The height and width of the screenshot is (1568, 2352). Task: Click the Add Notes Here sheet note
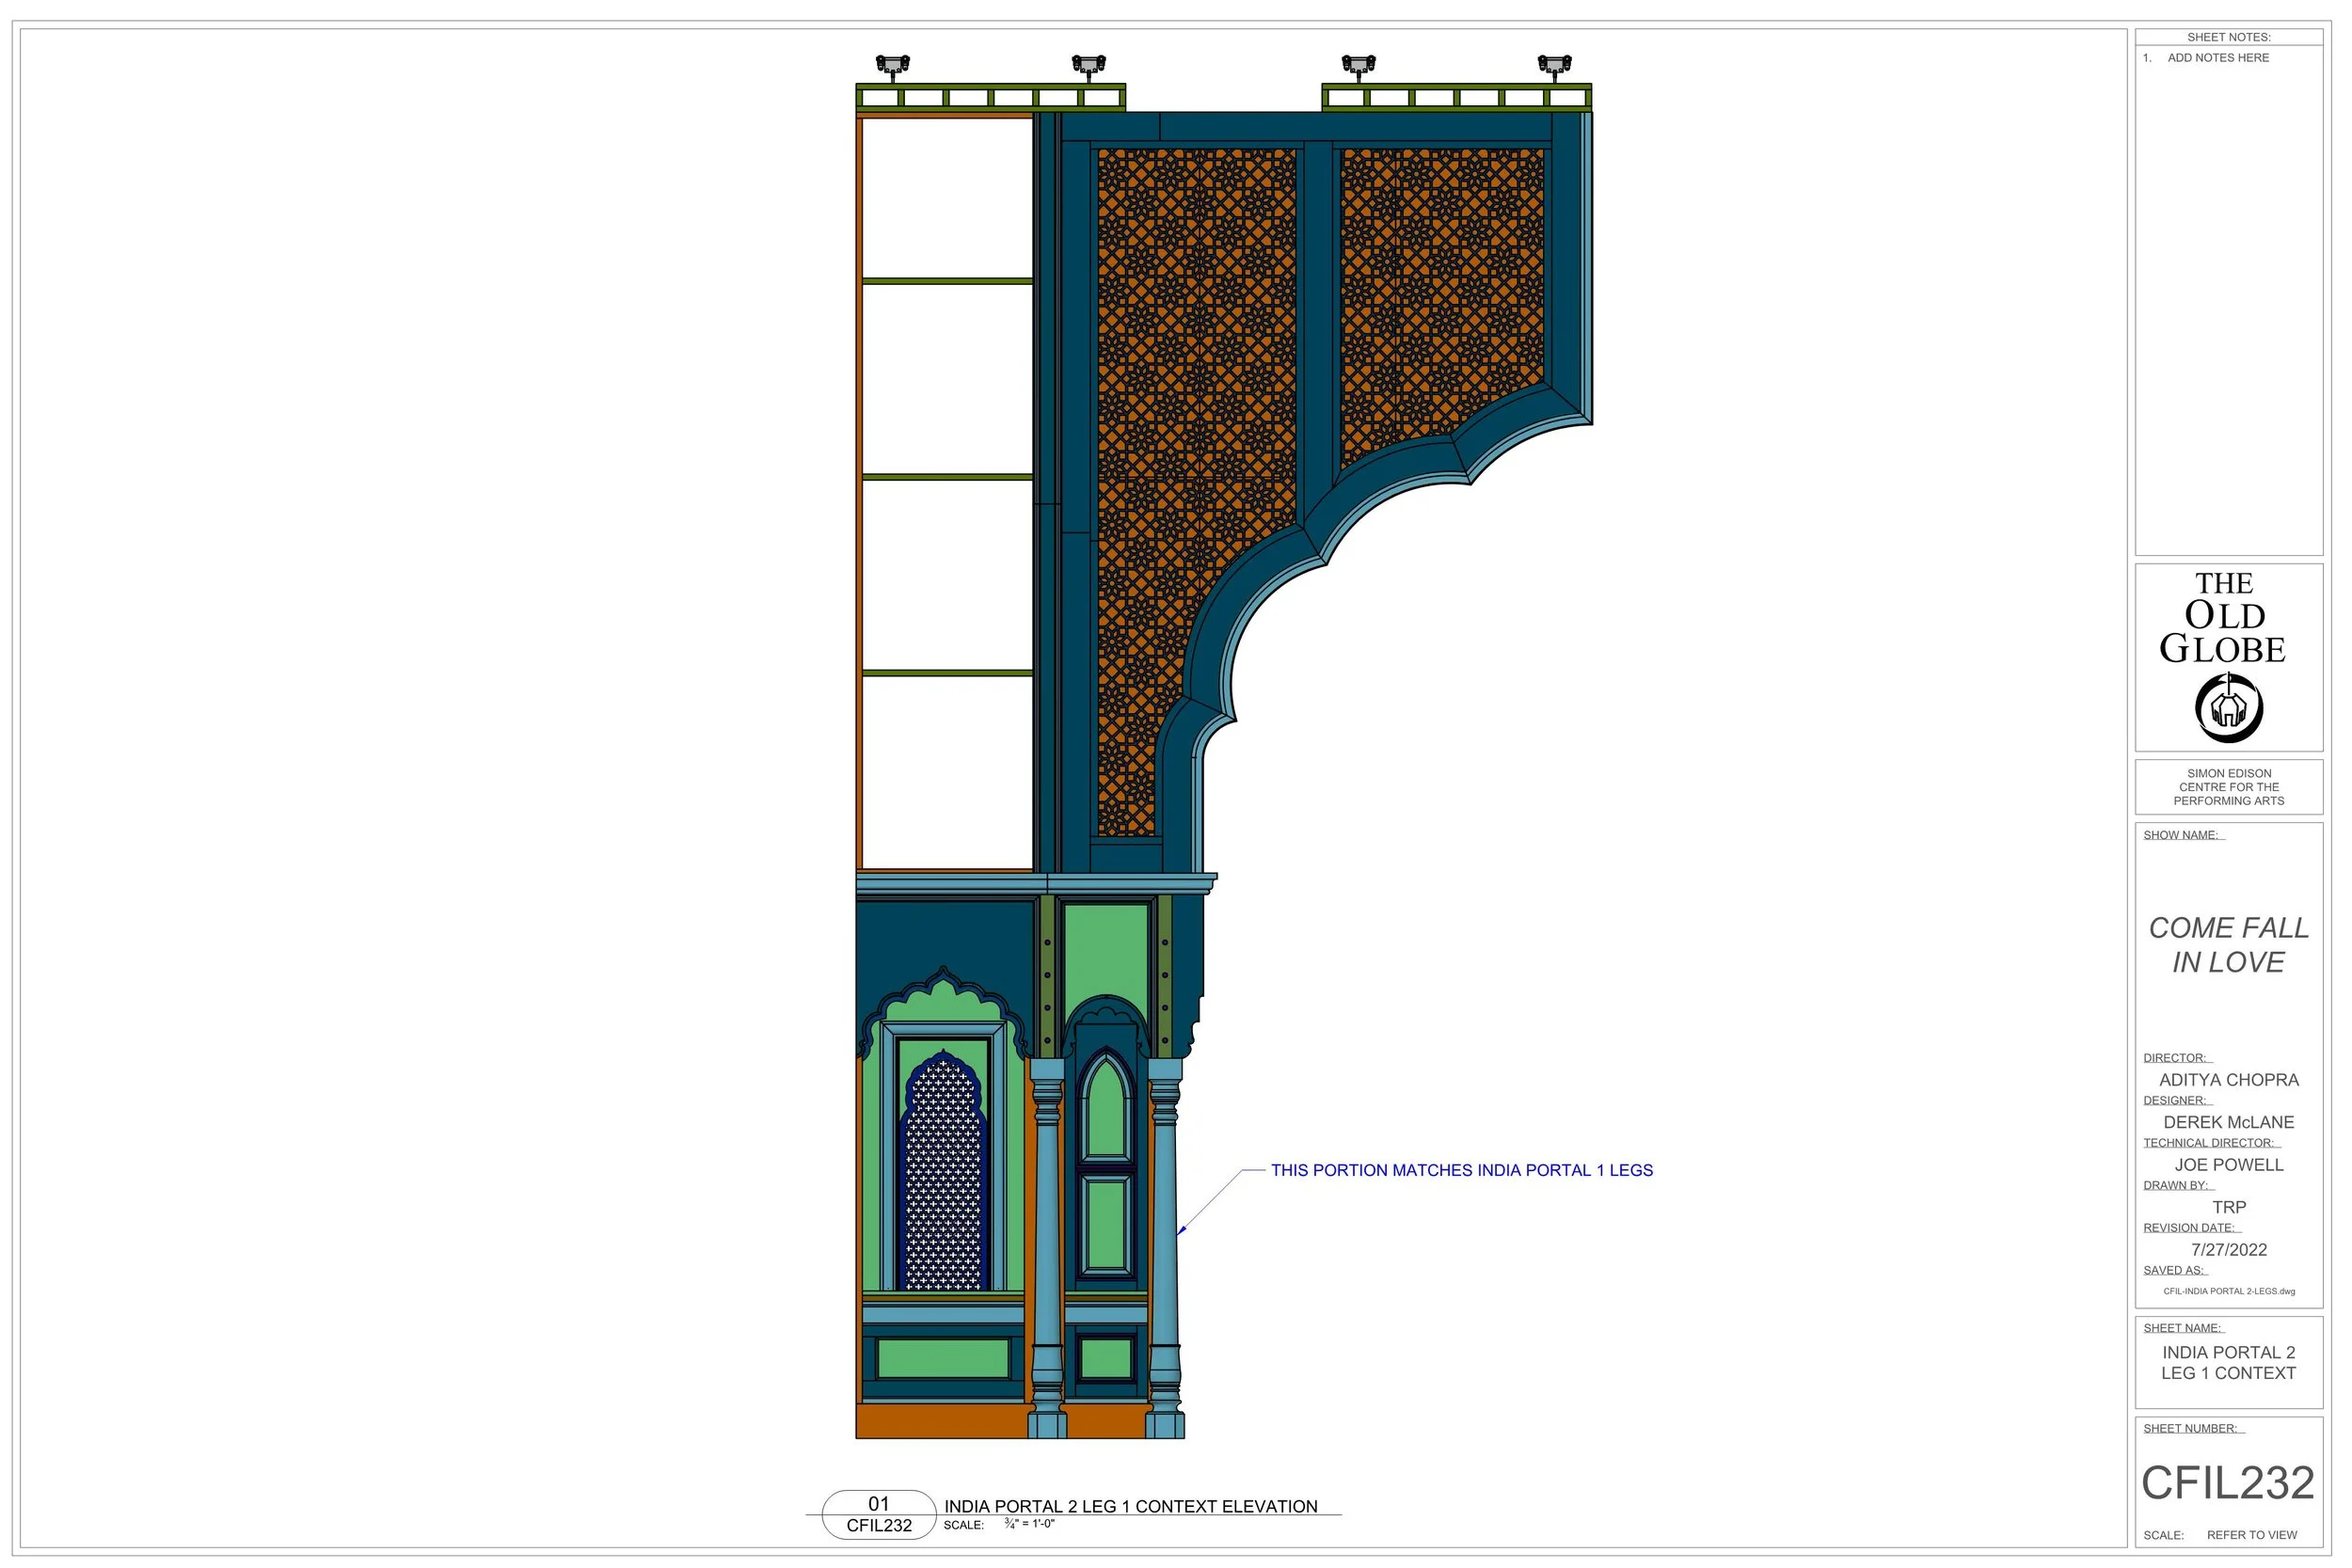[2217, 58]
